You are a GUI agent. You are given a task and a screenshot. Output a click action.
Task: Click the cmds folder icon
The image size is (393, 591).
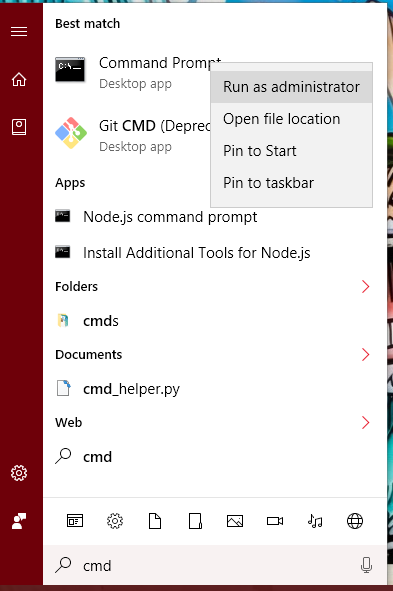click(63, 320)
